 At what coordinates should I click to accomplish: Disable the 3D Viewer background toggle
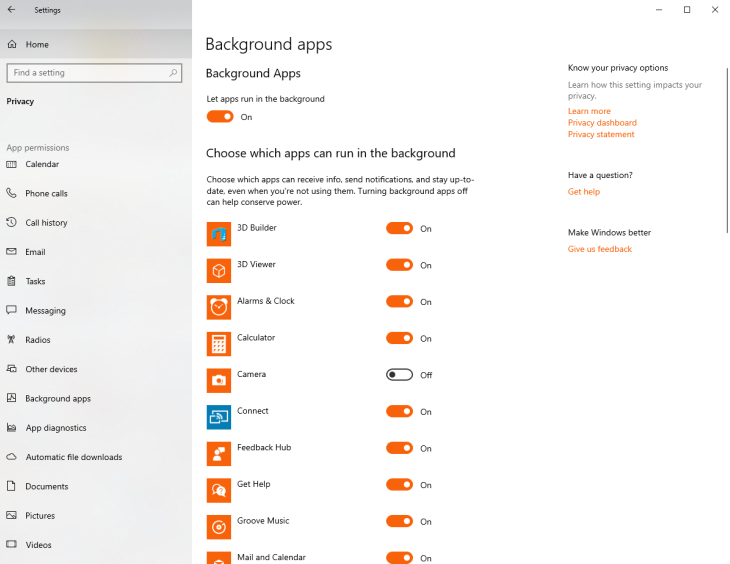point(399,265)
